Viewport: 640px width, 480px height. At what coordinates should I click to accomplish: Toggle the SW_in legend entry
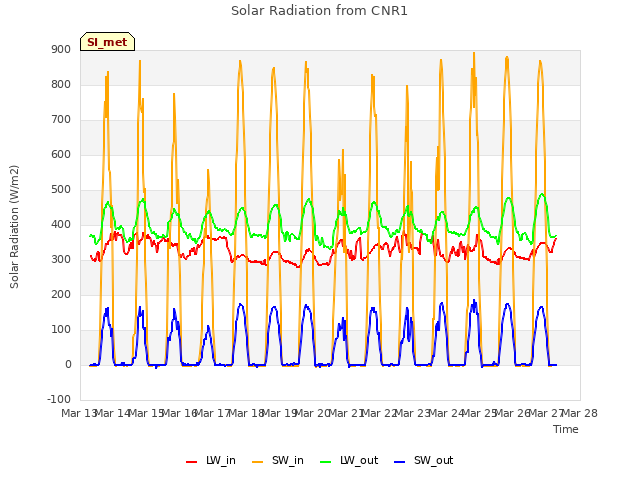tap(278, 460)
